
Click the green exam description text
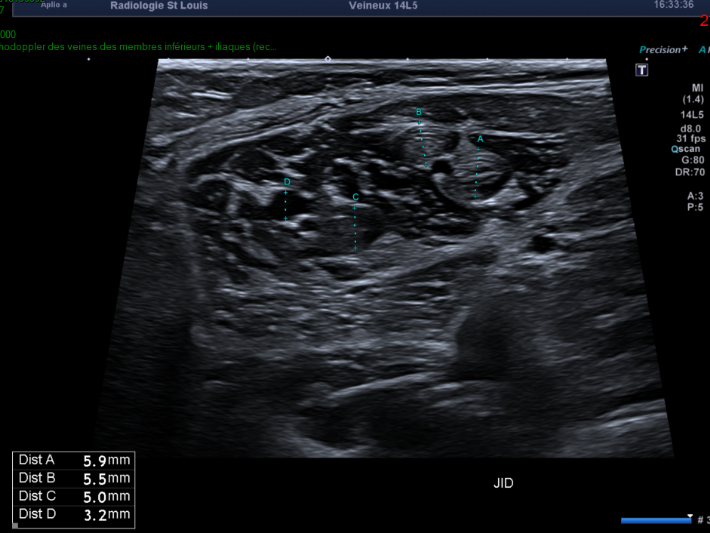coord(140,46)
